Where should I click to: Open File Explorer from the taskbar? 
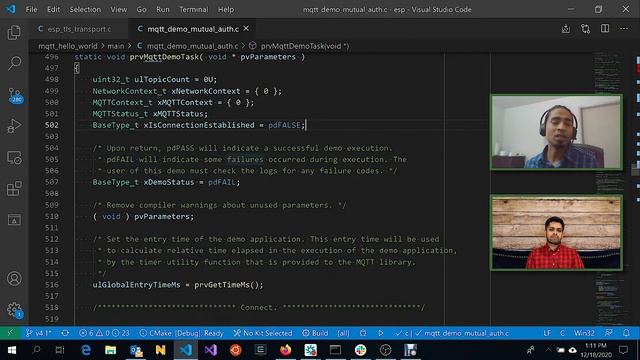pyautogui.click(x=111, y=350)
